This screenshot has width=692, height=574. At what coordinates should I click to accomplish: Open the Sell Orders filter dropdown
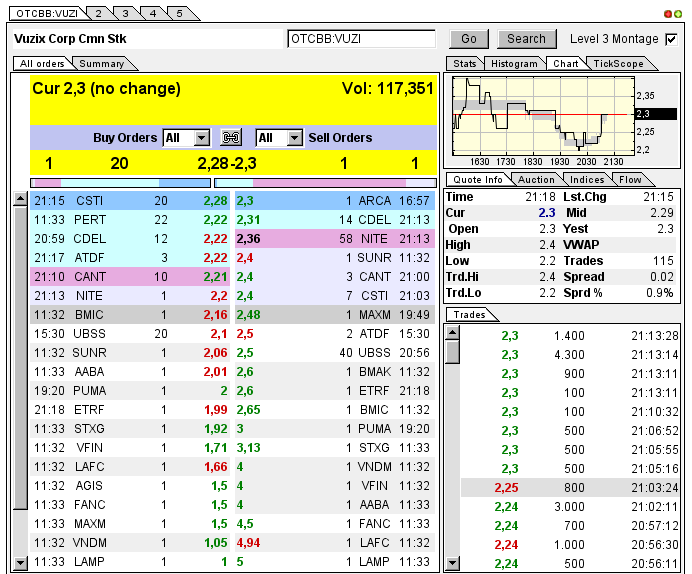click(294, 138)
